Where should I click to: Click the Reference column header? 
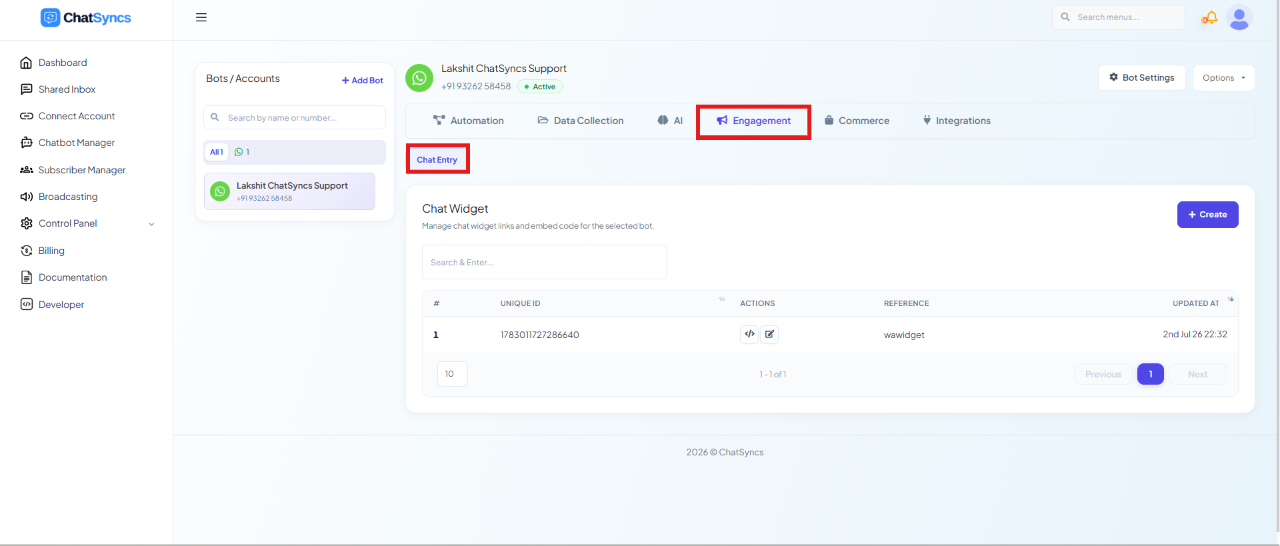[x=906, y=304]
